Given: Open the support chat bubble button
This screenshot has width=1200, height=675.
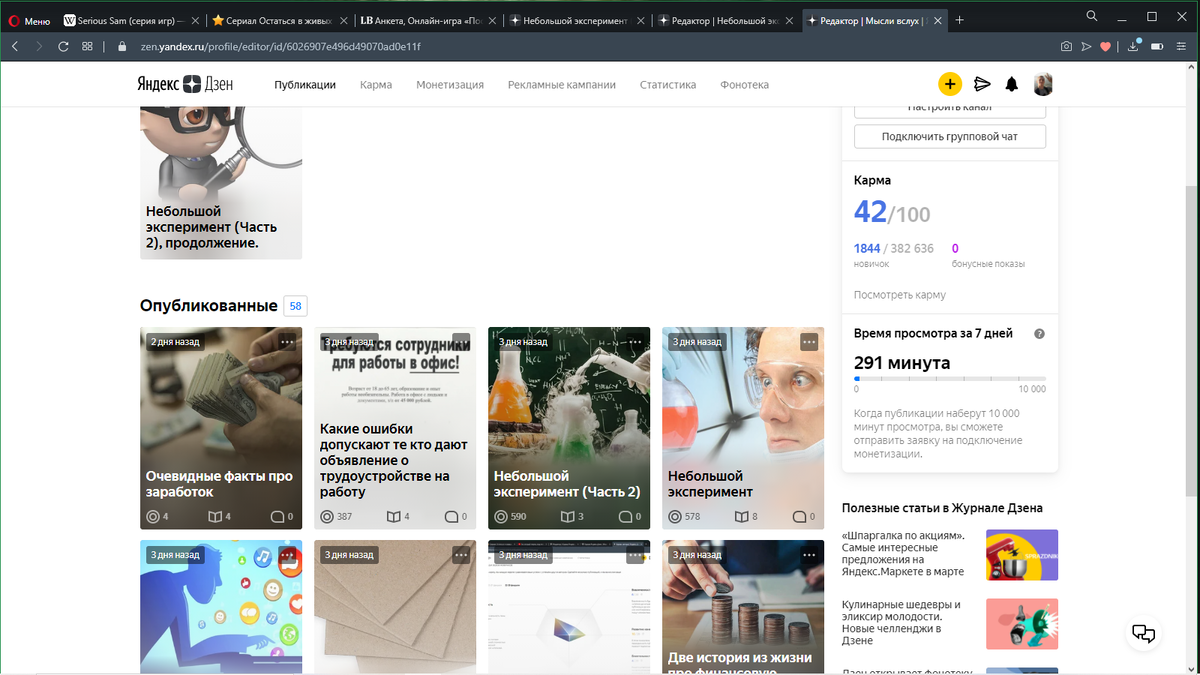Looking at the screenshot, I should tap(1143, 633).
